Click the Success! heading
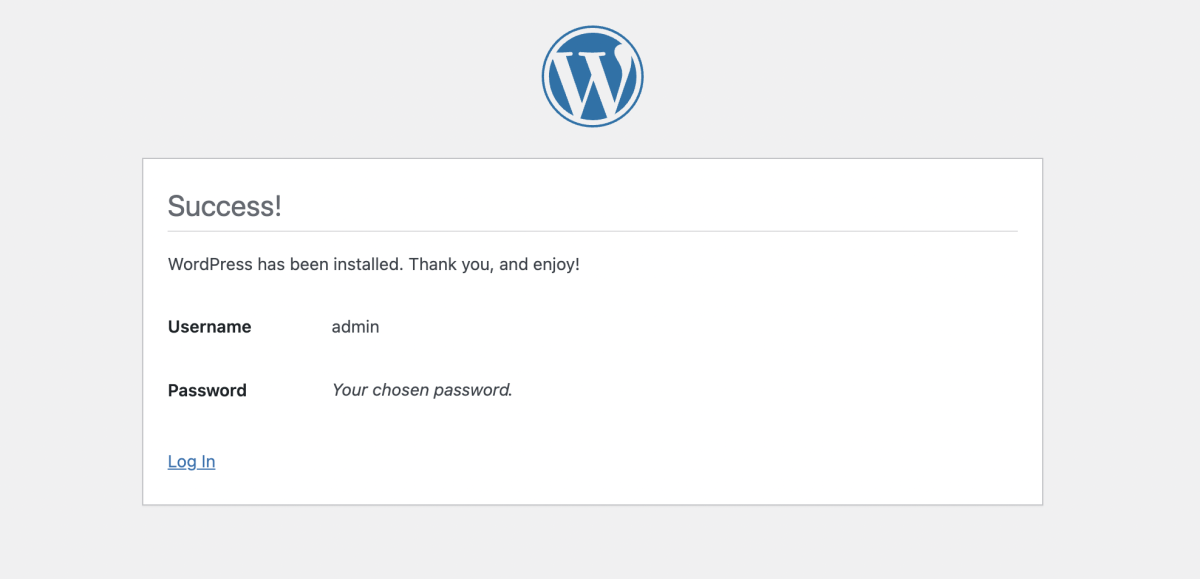Image resolution: width=1200 pixels, height=579 pixels. point(224,206)
